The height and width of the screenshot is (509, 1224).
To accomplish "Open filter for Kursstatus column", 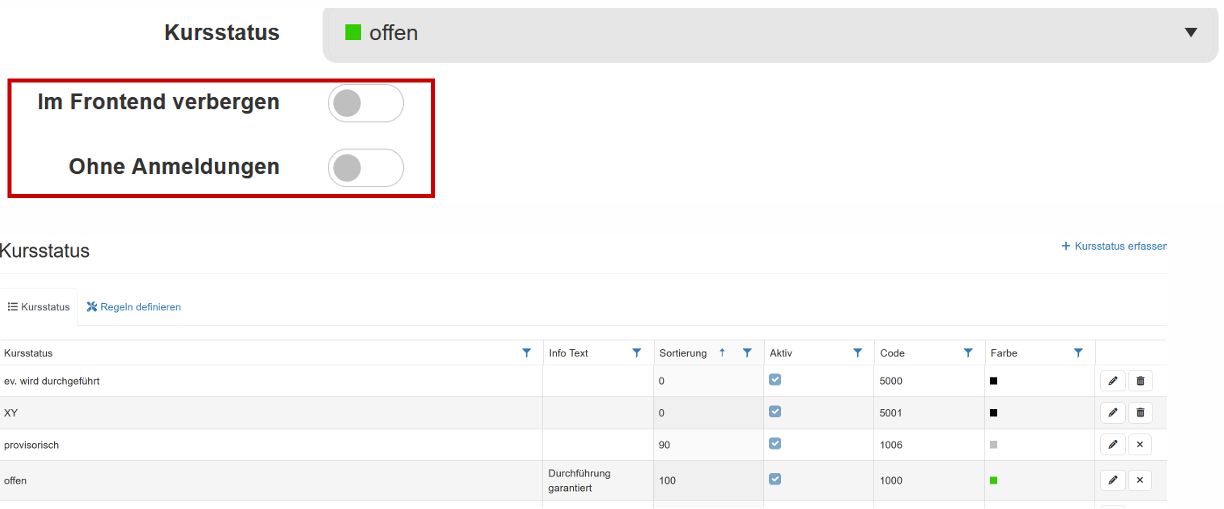I will point(527,353).
